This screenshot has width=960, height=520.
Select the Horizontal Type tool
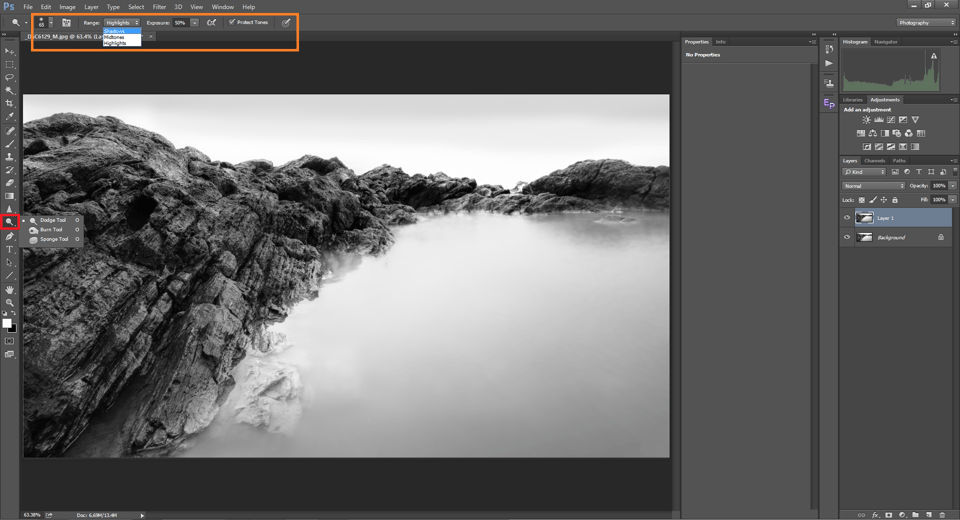(x=9, y=249)
